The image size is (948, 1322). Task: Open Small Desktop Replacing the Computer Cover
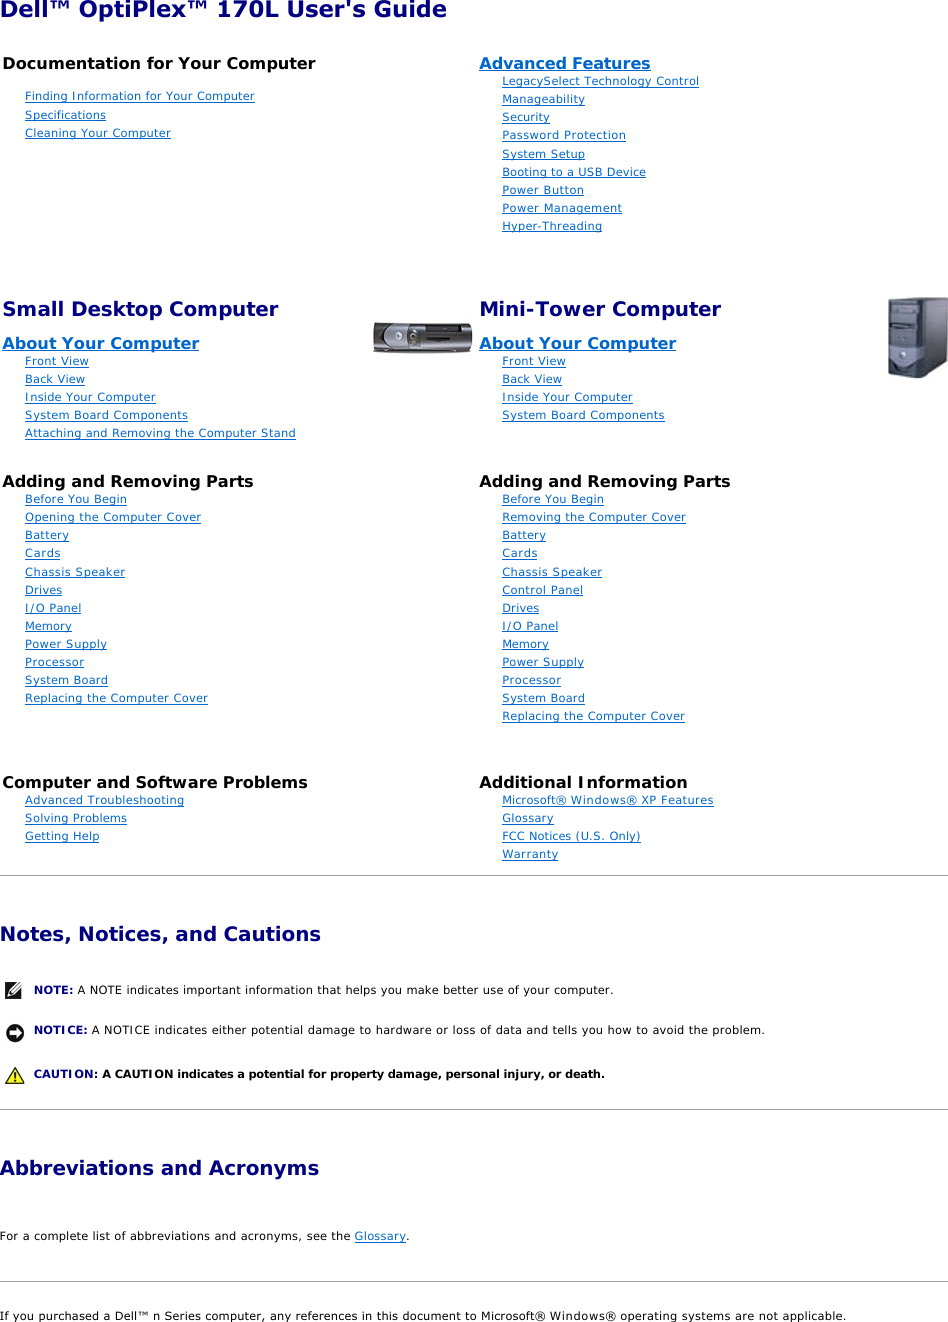(x=116, y=698)
